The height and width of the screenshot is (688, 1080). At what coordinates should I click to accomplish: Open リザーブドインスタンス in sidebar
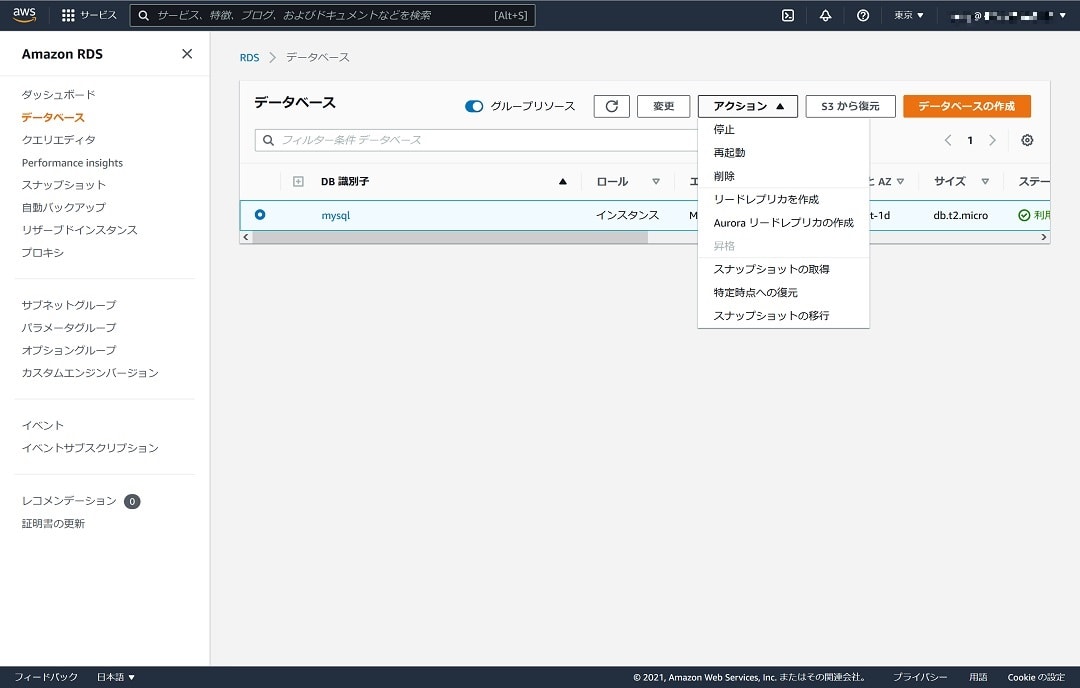point(80,230)
